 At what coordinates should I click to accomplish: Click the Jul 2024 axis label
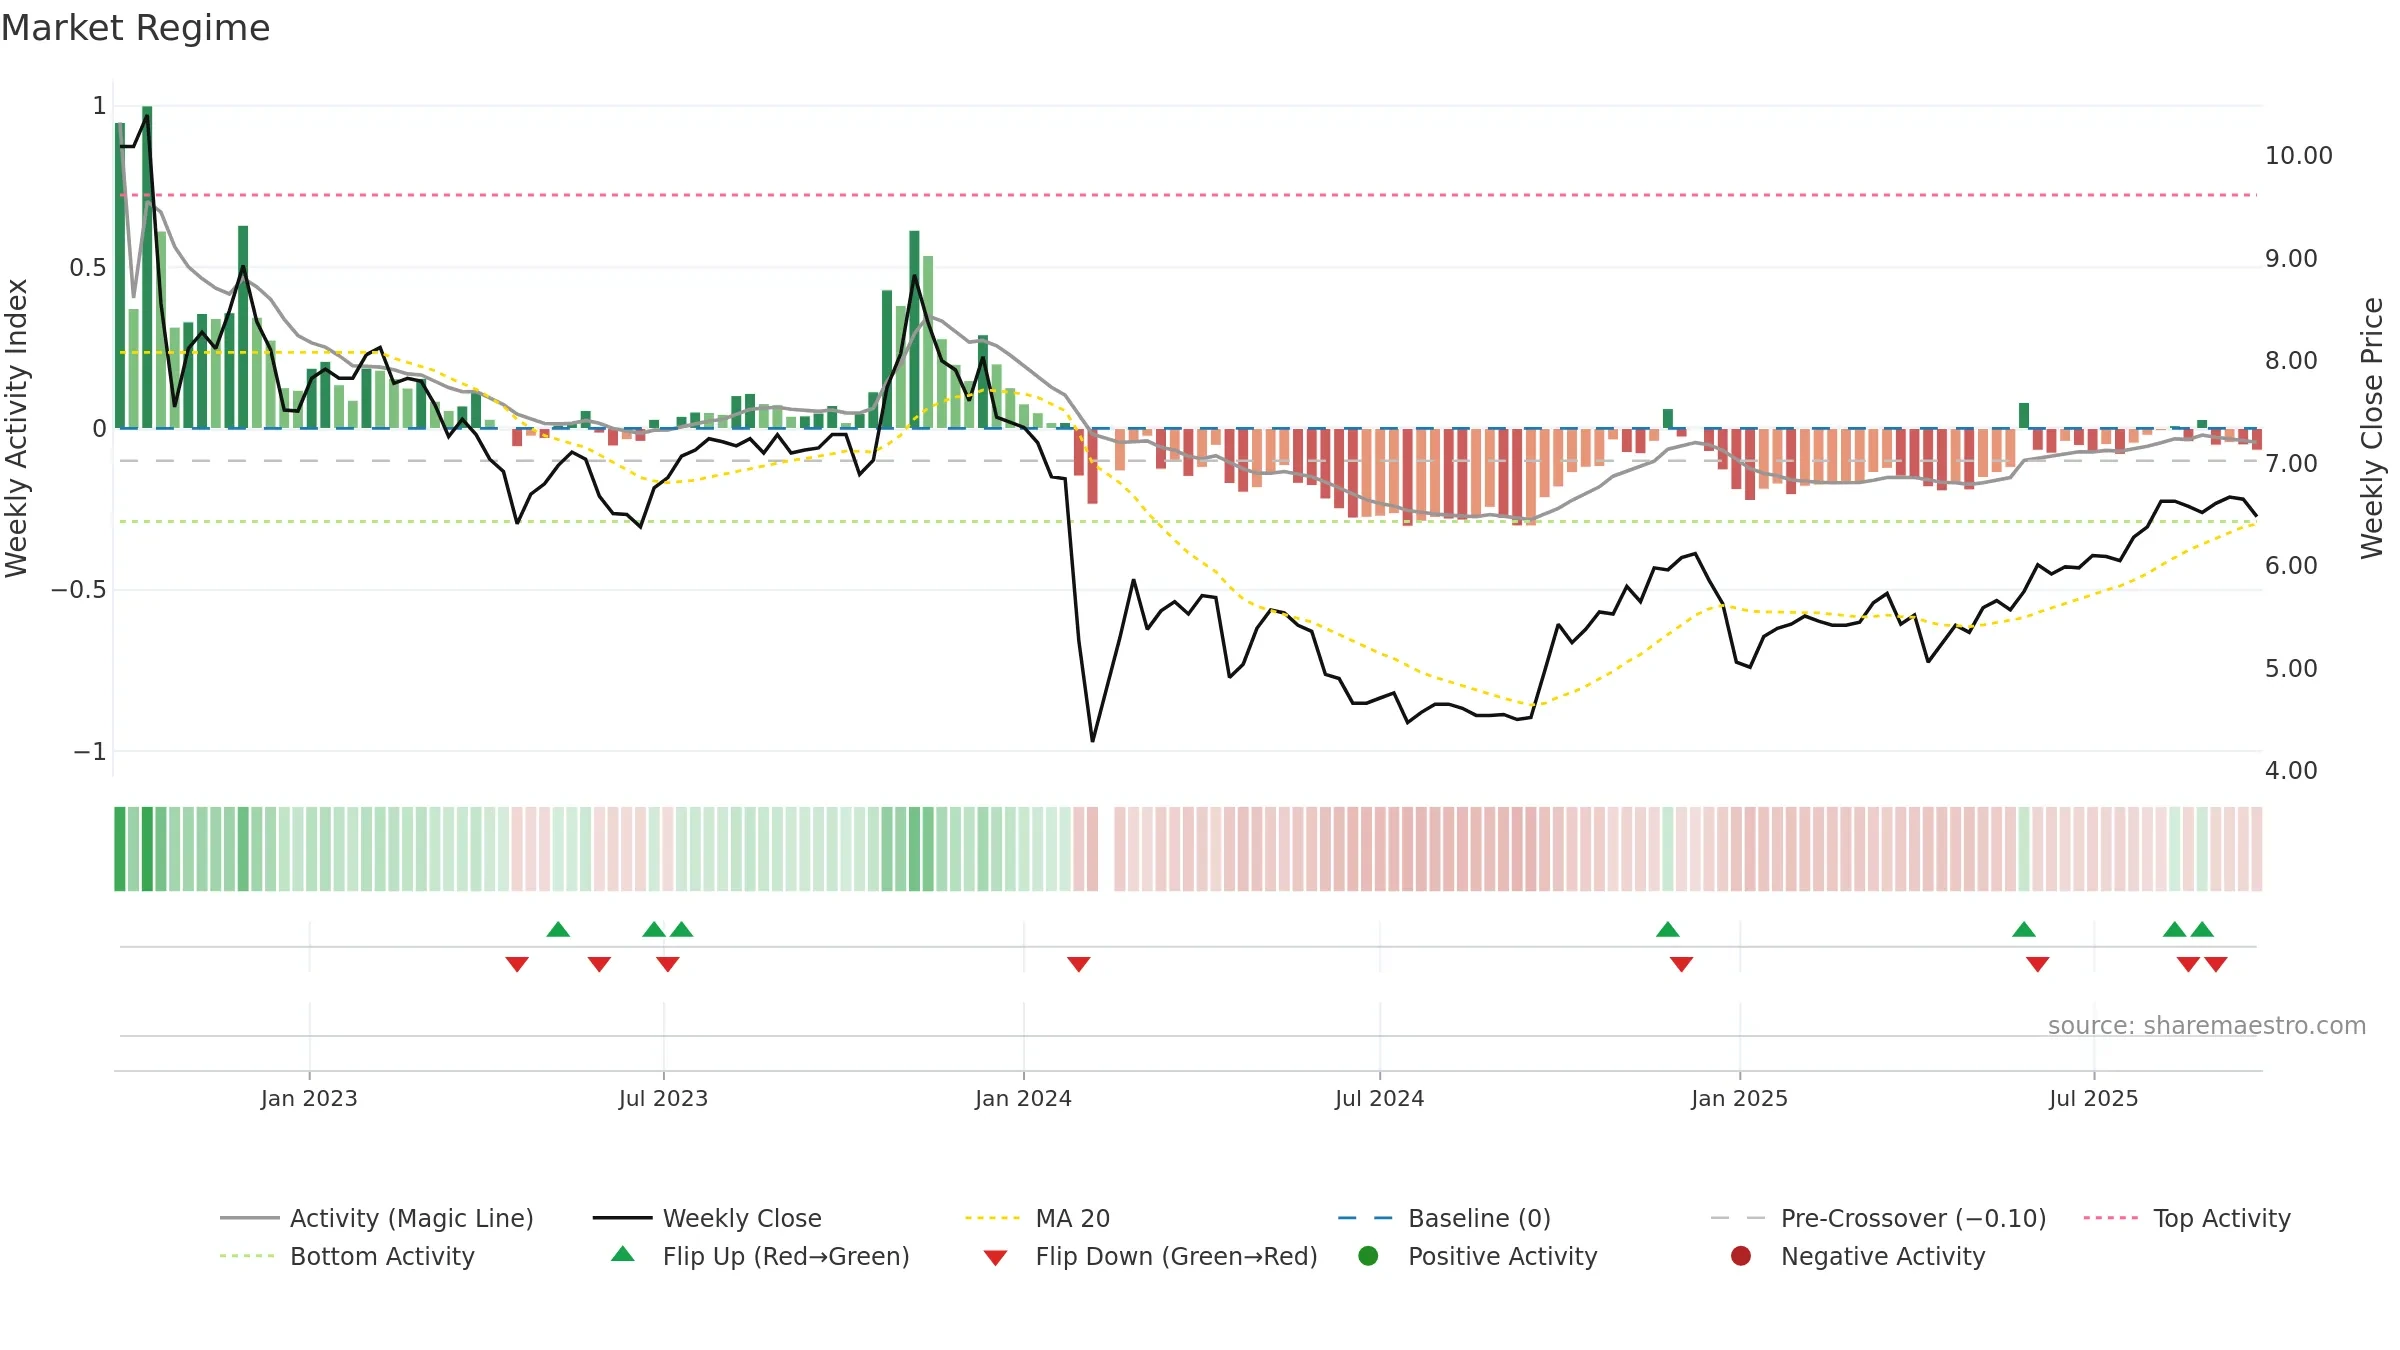click(1379, 1098)
